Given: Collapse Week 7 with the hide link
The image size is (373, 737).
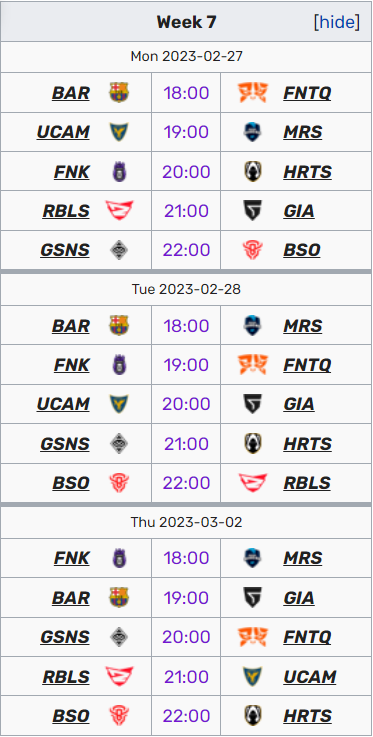Looking at the screenshot, I should click(x=337, y=22).
